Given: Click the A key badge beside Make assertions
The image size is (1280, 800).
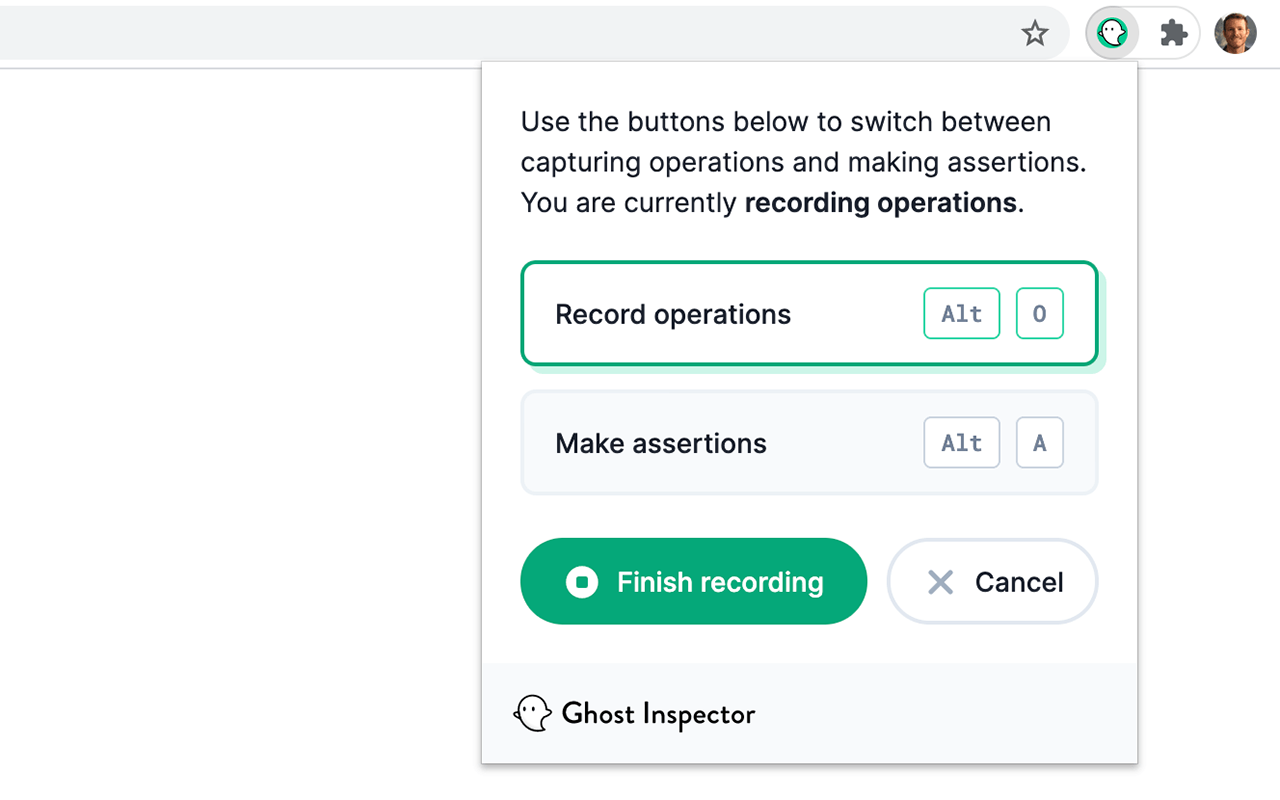Looking at the screenshot, I should tap(1039, 442).
